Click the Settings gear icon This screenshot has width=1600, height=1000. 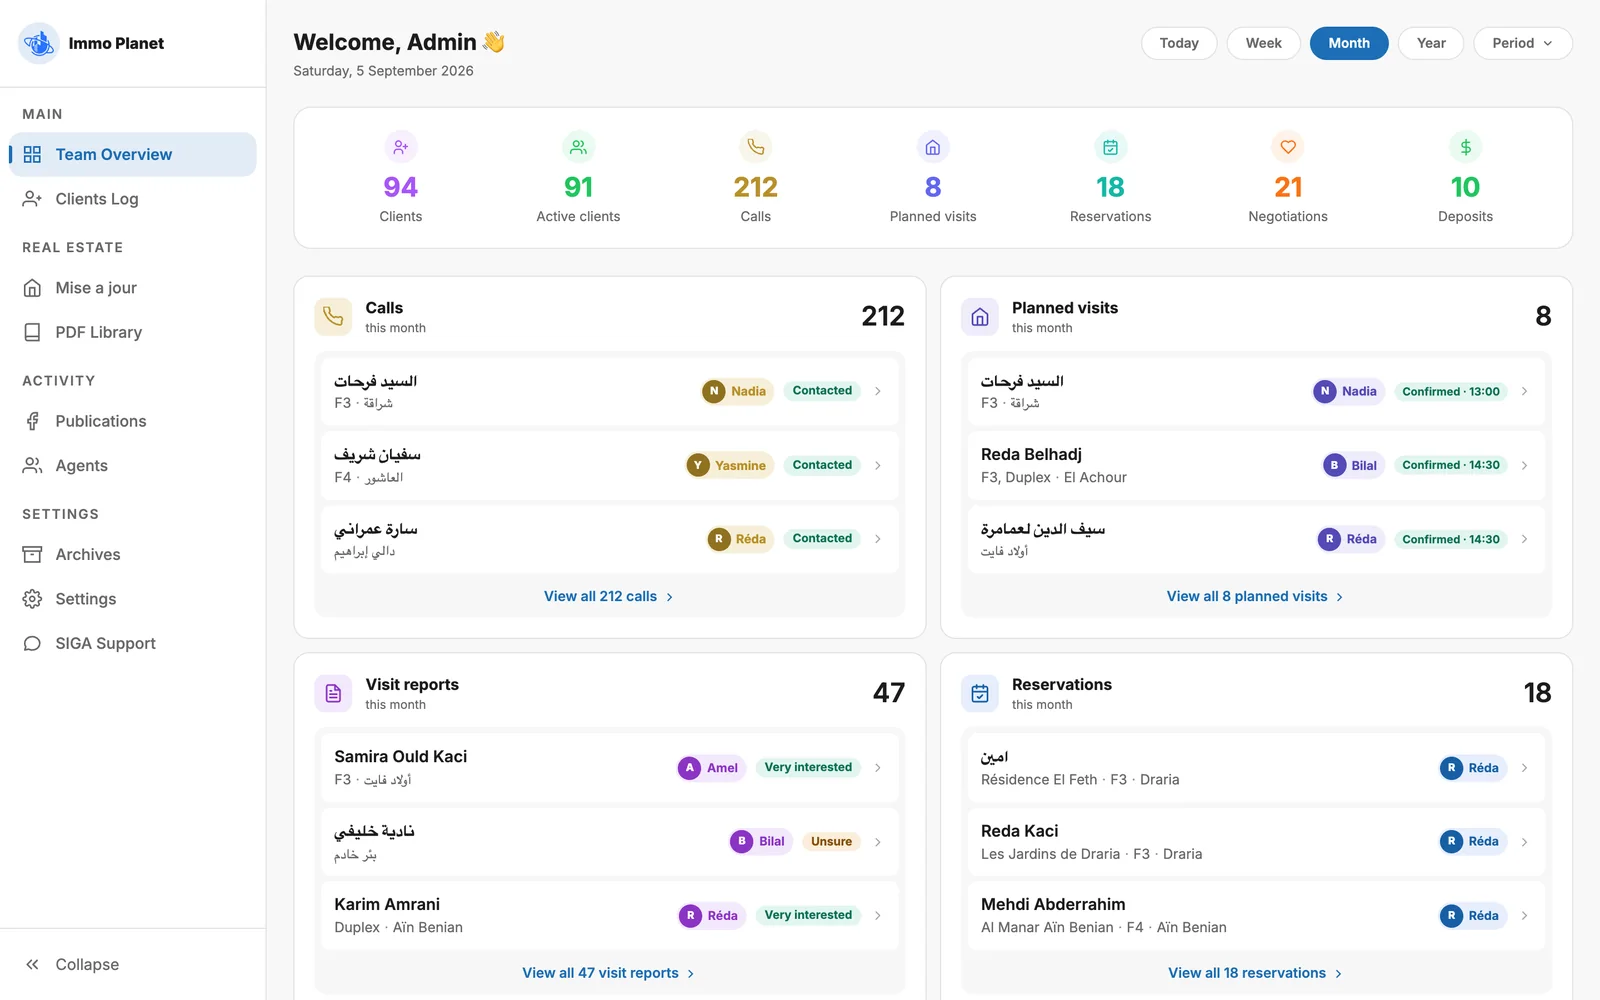[32, 599]
